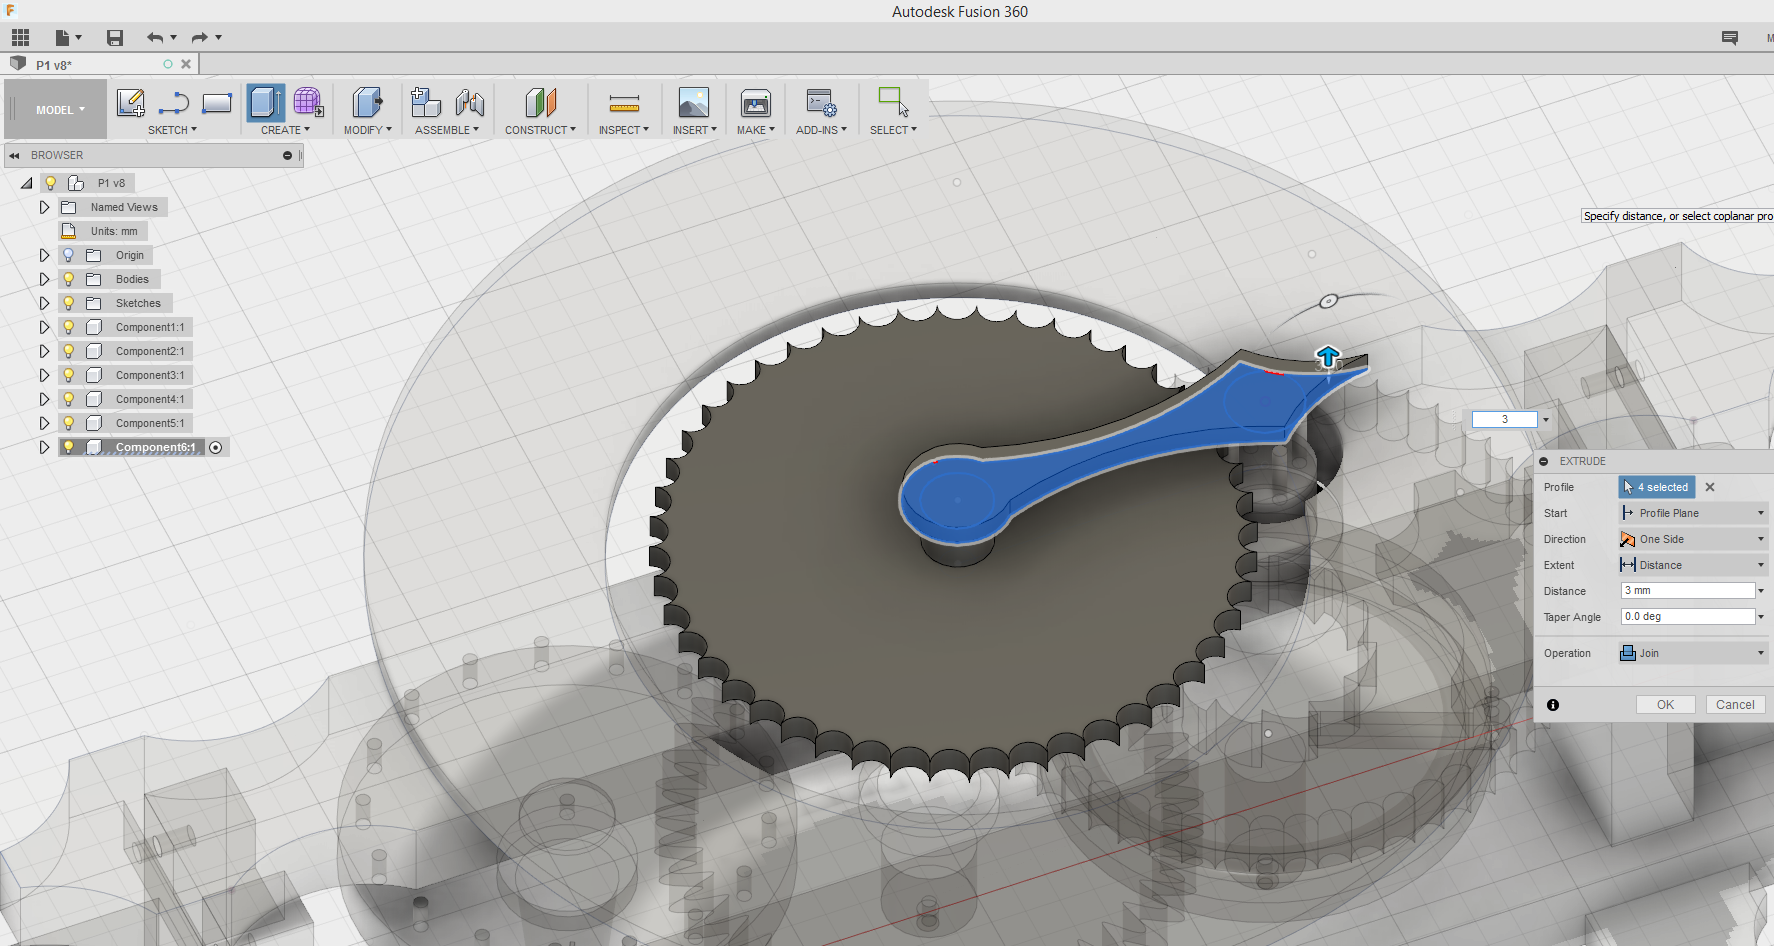Select the Rectangle sketch tool
1774x946 pixels.
[217, 103]
